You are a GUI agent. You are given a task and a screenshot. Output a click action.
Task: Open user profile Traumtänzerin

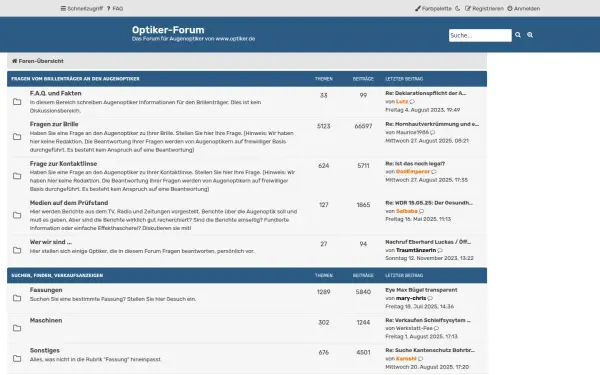(416, 250)
